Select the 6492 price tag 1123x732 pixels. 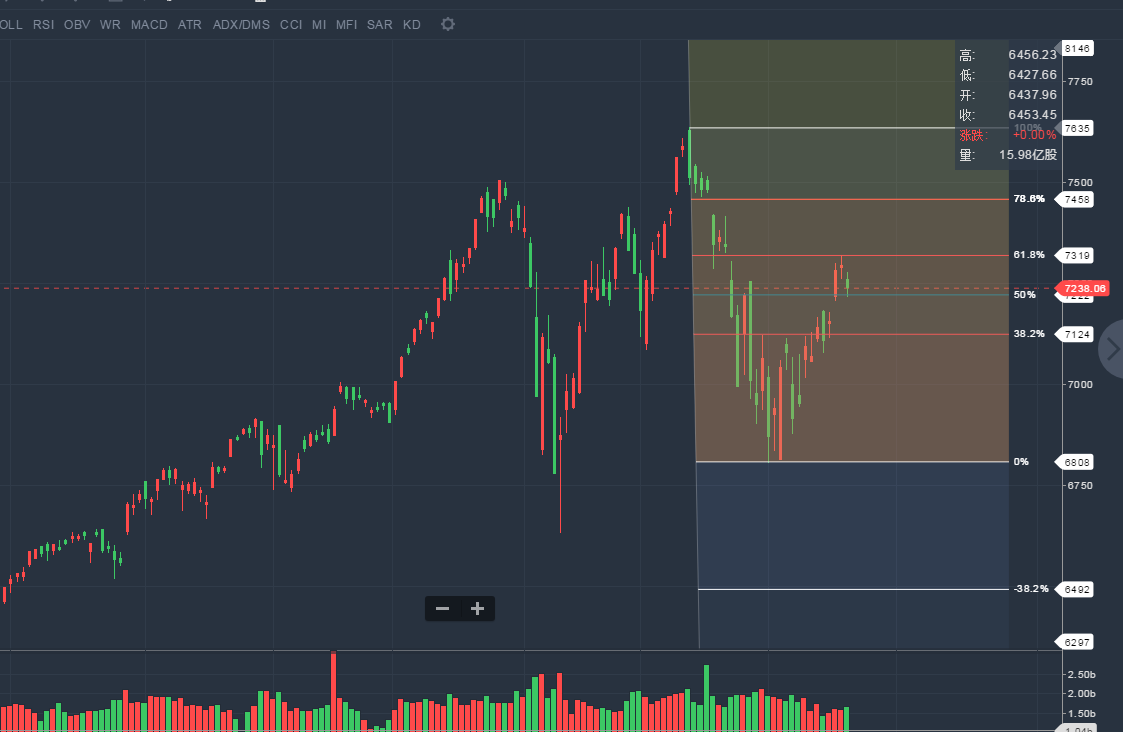coord(1076,589)
